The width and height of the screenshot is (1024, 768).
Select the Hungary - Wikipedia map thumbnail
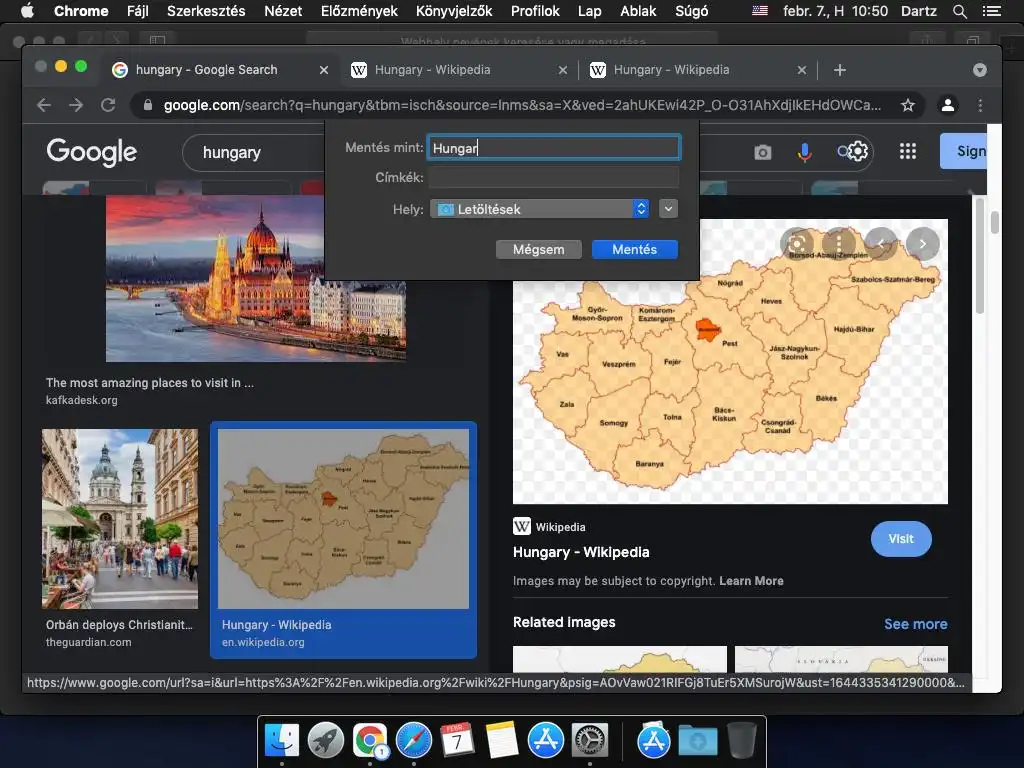(x=343, y=519)
